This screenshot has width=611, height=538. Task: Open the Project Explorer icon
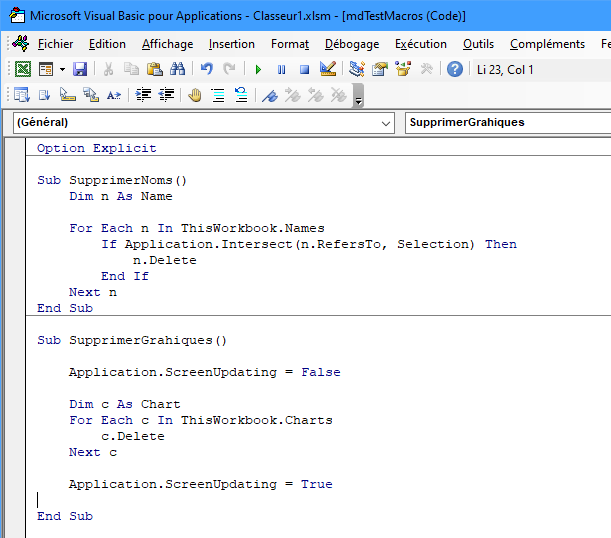(x=357, y=69)
